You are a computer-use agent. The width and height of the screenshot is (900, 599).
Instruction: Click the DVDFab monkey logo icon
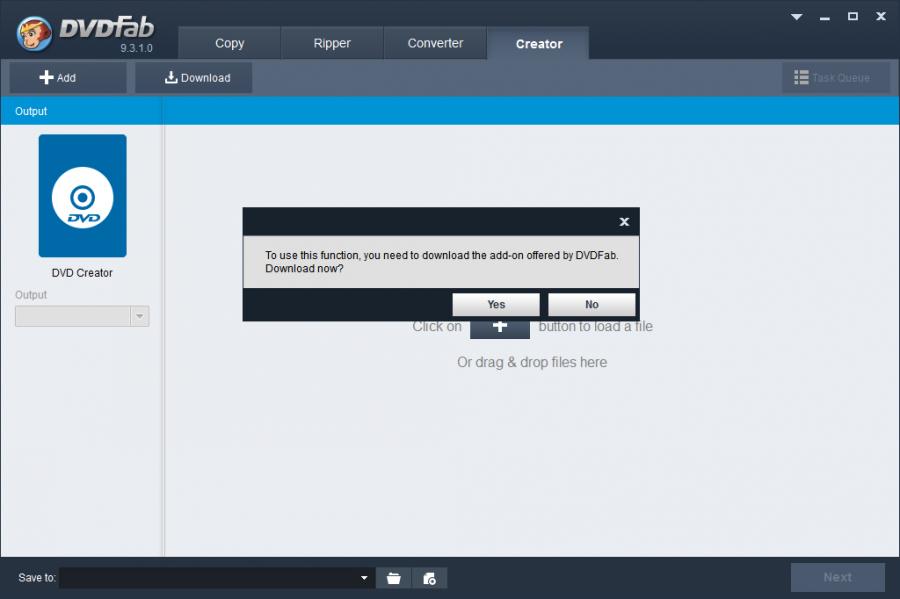pos(34,33)
